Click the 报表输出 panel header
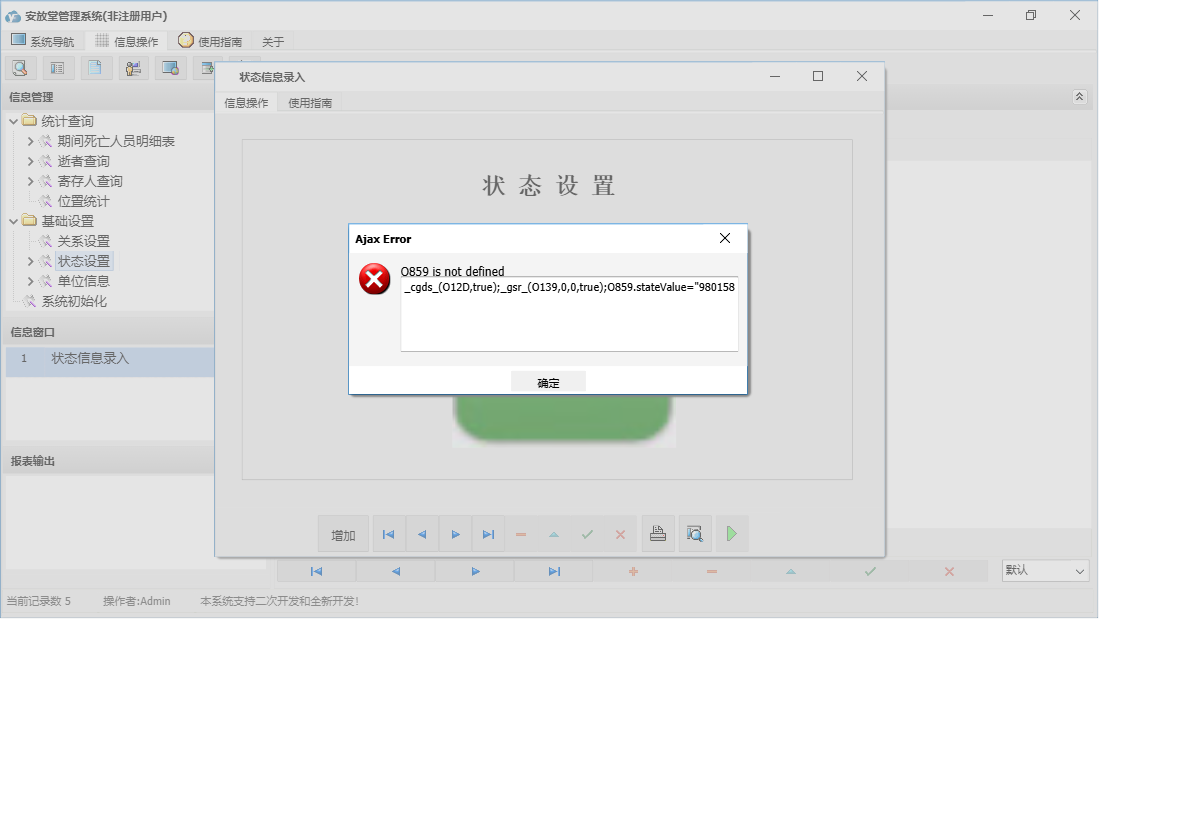Image resolution: width=1190 pixels, height=827 pixels. click(x=109, y=461)
